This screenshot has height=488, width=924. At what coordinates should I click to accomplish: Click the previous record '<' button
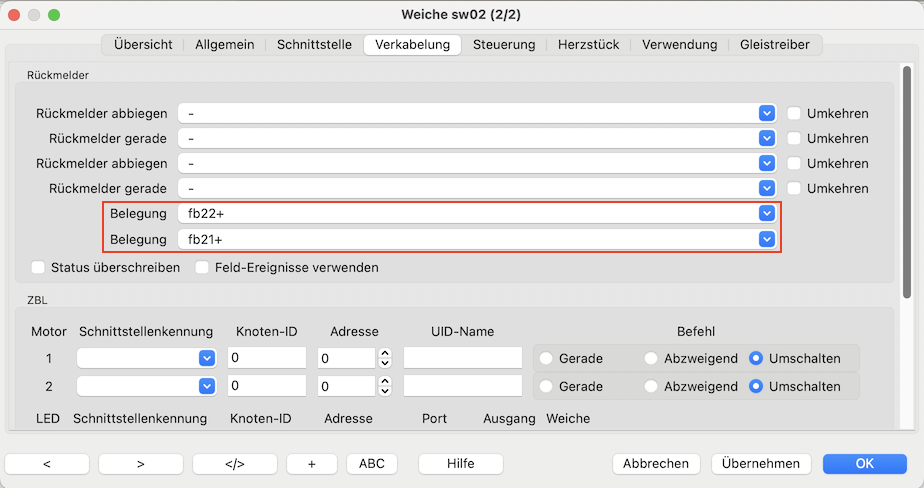[x=47, y=464]
